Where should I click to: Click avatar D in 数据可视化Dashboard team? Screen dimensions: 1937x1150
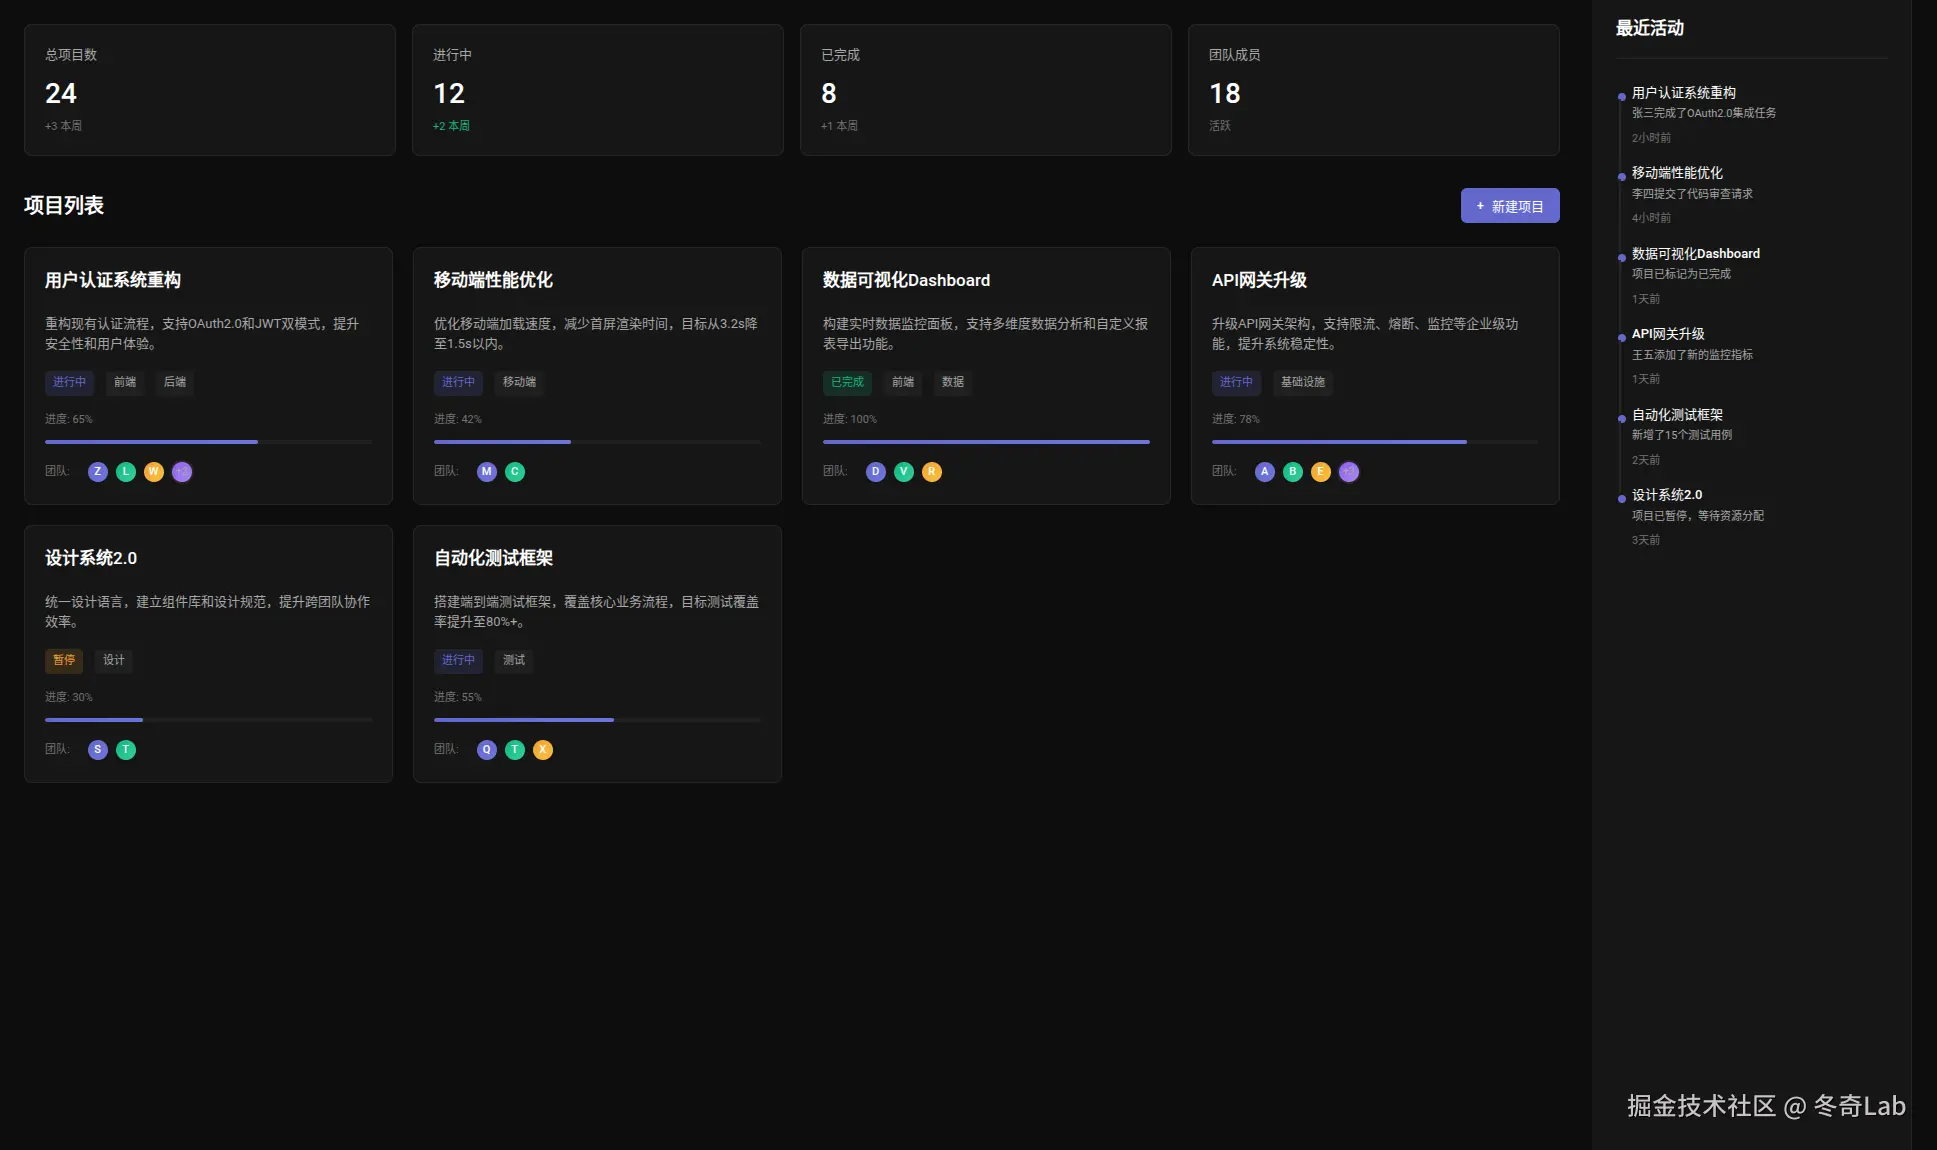tap(875, 471)
